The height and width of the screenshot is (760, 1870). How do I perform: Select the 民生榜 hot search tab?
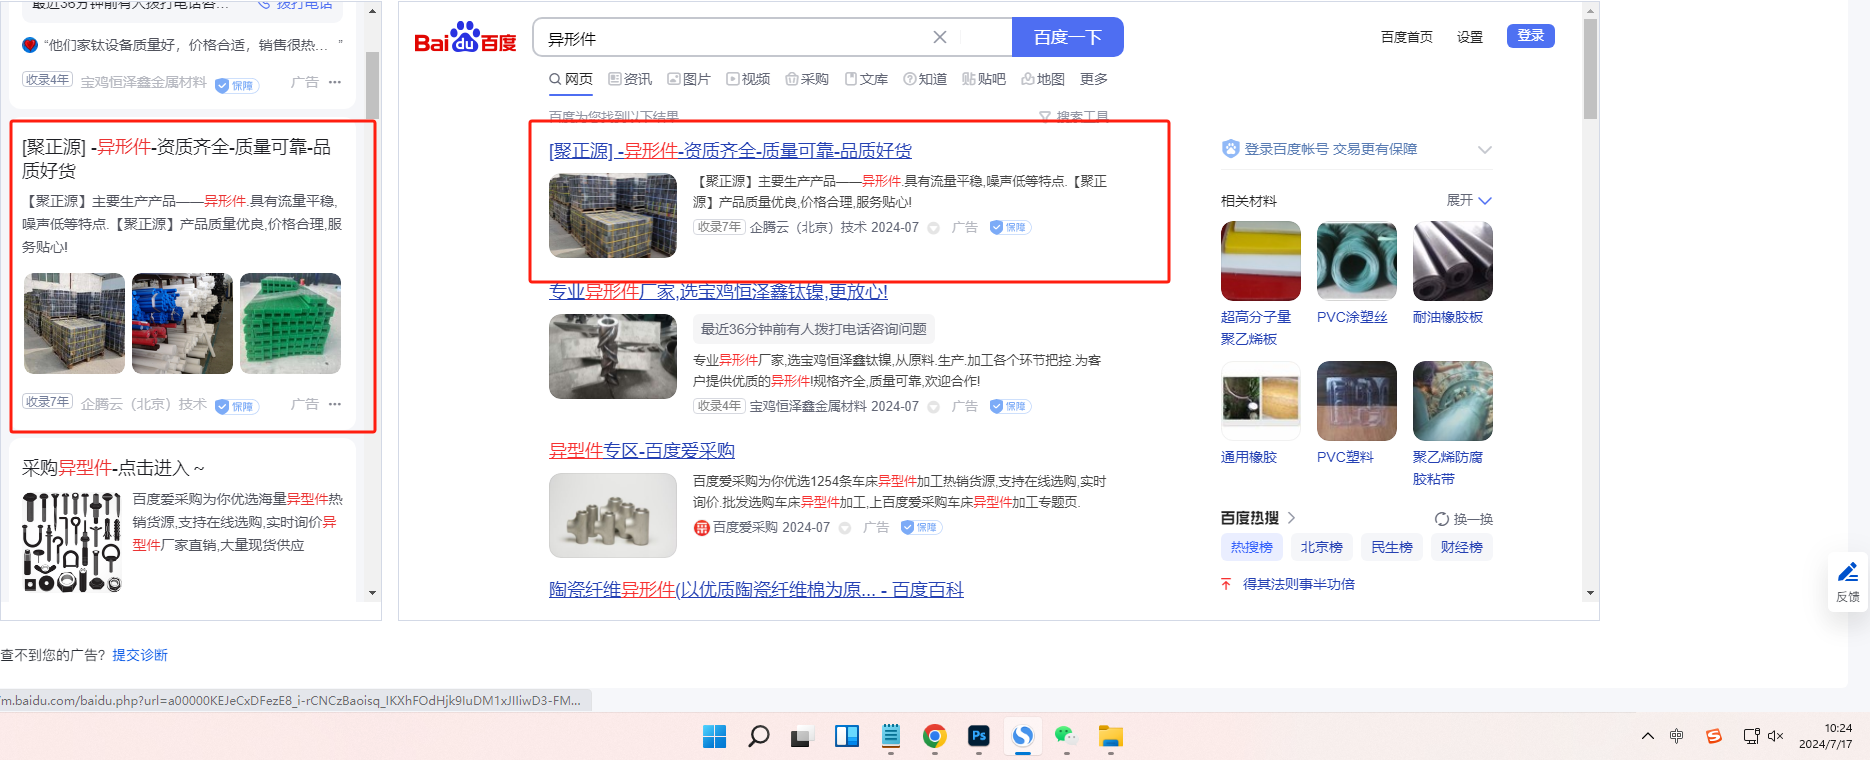[1391, 547]
